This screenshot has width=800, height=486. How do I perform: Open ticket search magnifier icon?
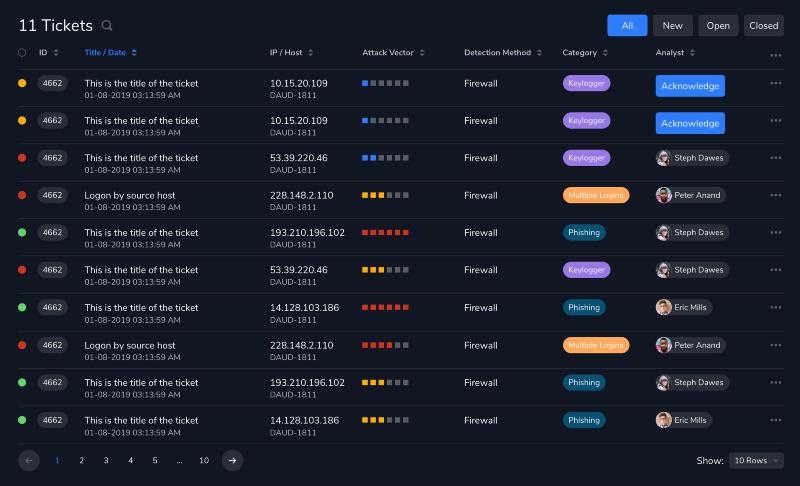coord(107,25)
